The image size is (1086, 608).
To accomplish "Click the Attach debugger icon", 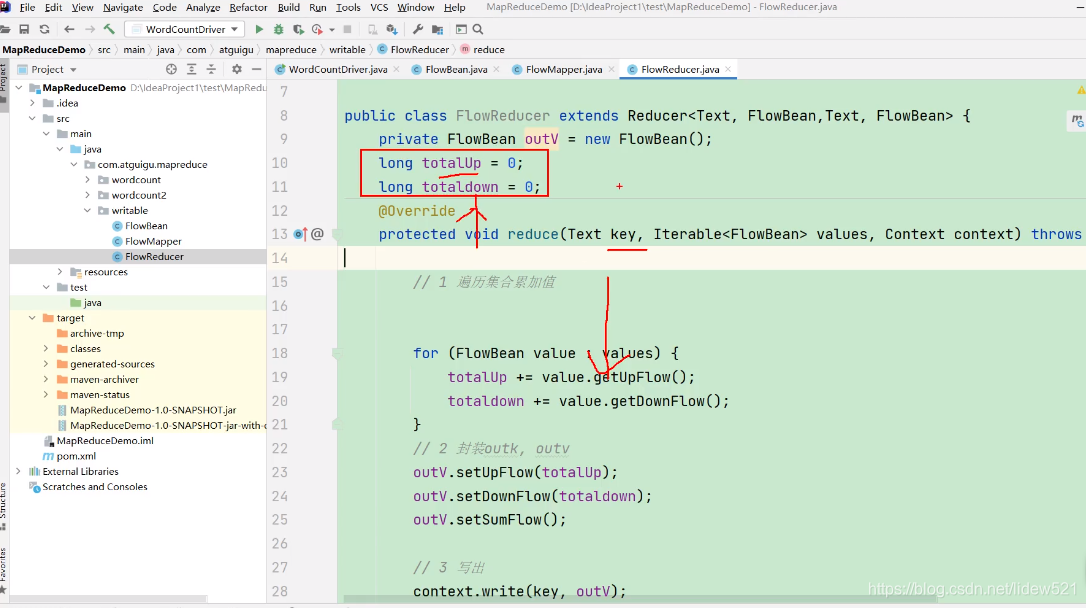I will click(x=373, y=29).
